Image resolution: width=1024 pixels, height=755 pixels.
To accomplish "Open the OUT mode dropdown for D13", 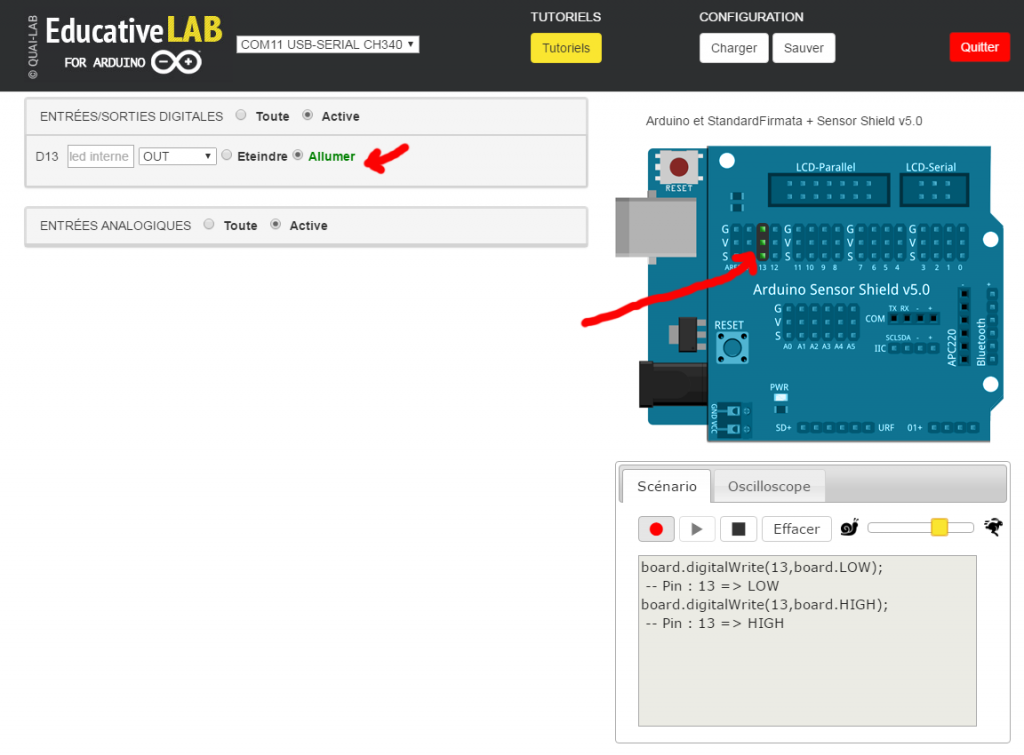I will click(177, 155).
